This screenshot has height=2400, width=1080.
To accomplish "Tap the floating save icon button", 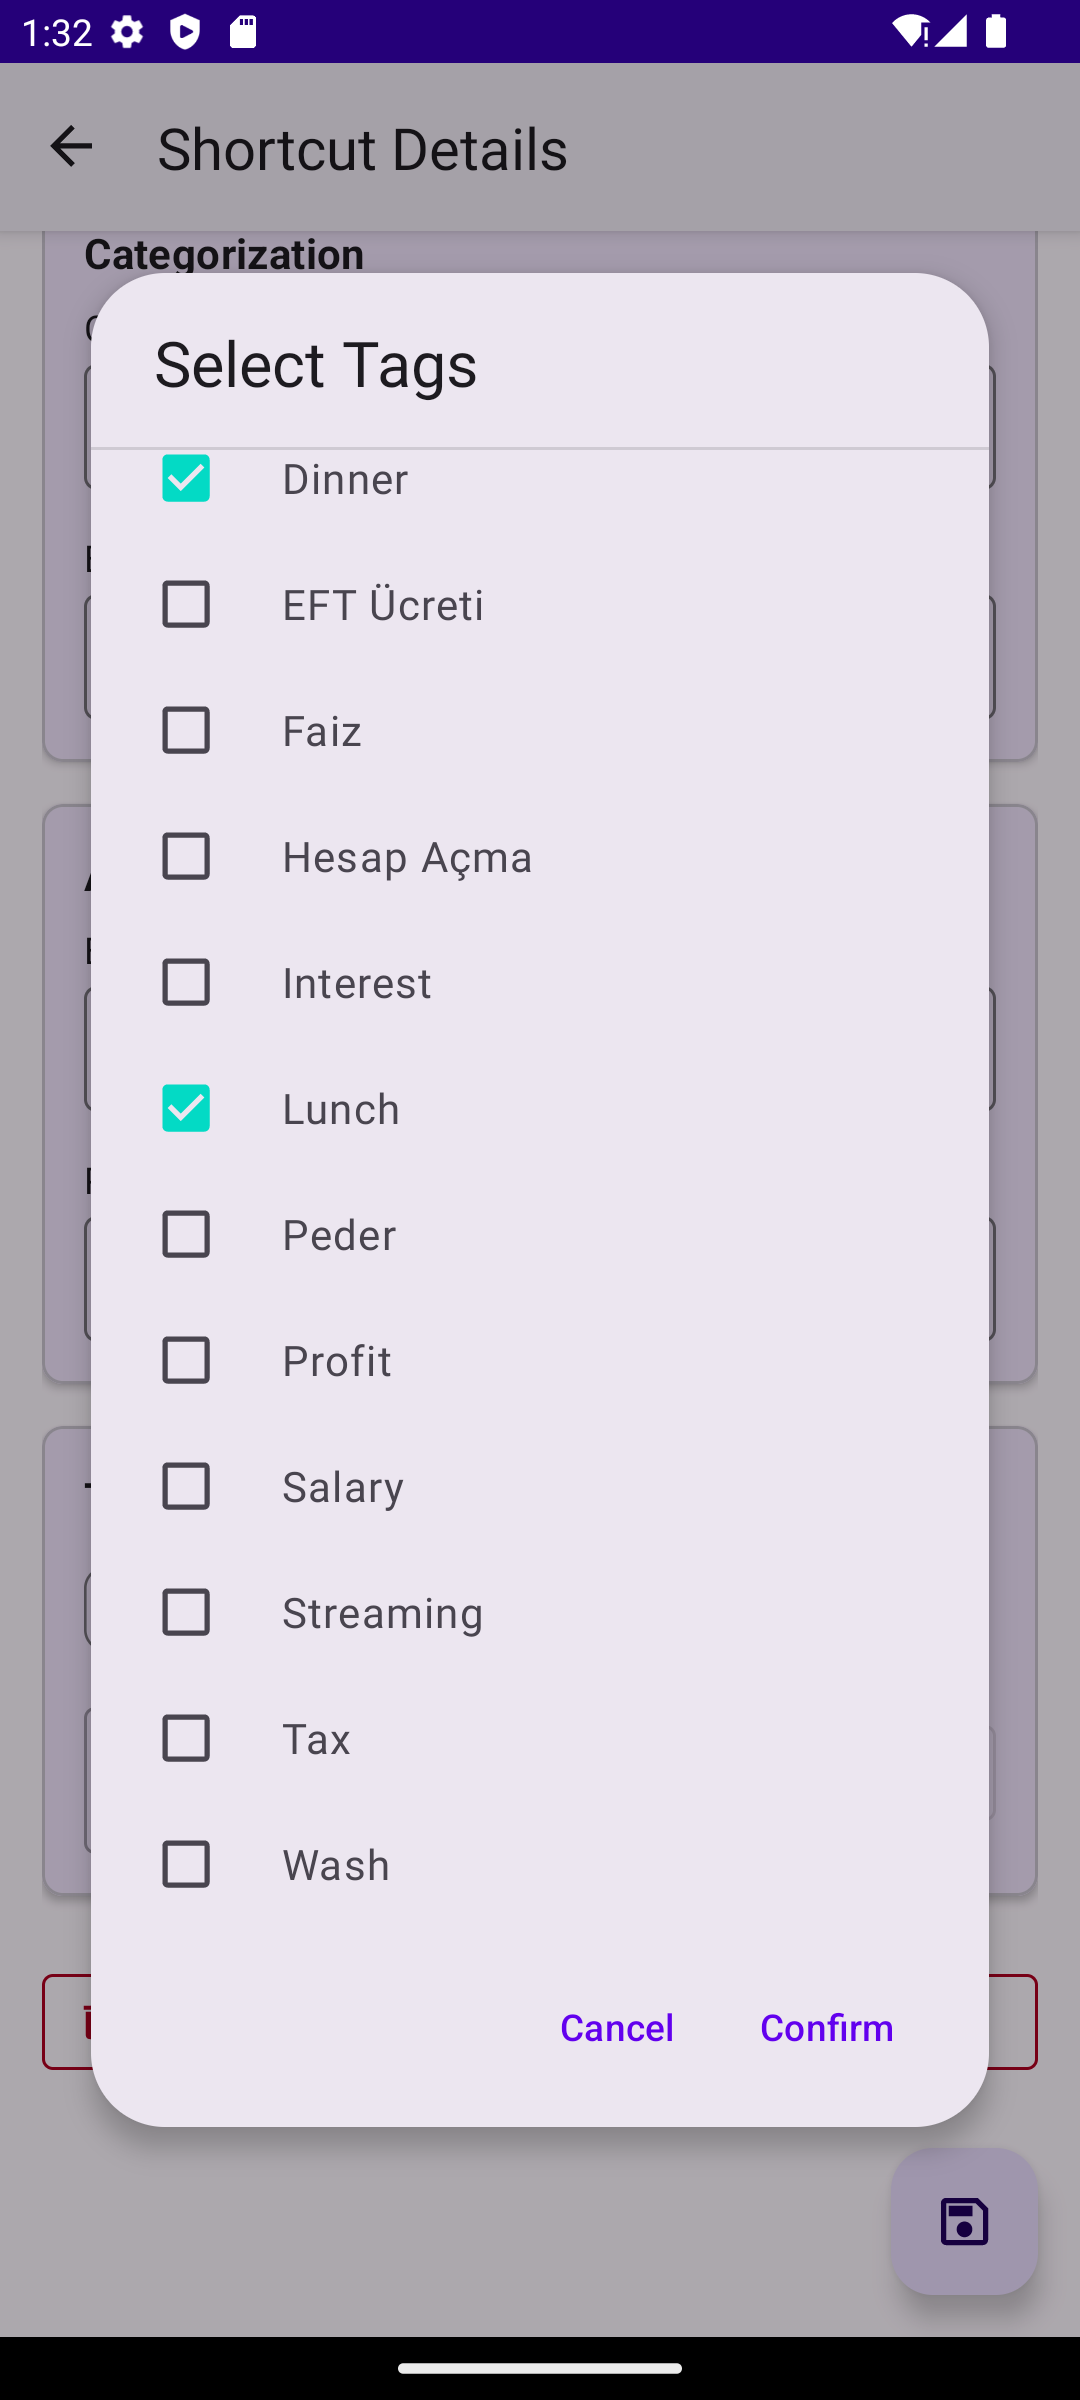I will point(964,2221).
